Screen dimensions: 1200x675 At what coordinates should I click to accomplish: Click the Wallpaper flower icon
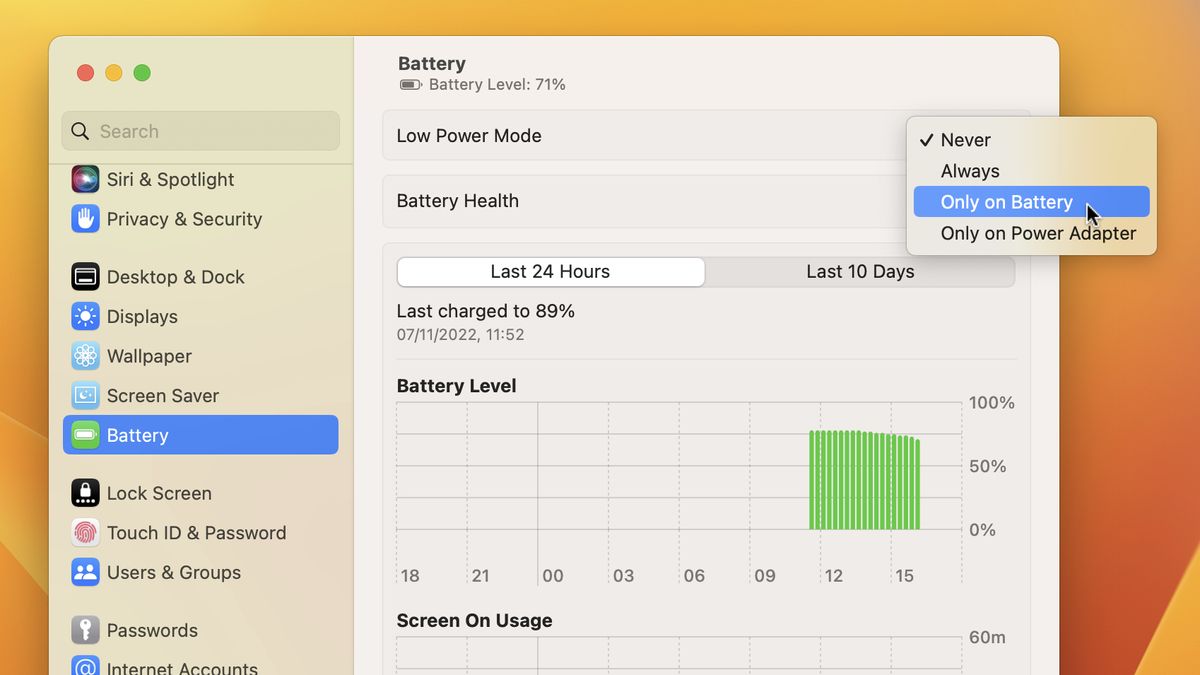pyautogui.click(x=85, y=356)
